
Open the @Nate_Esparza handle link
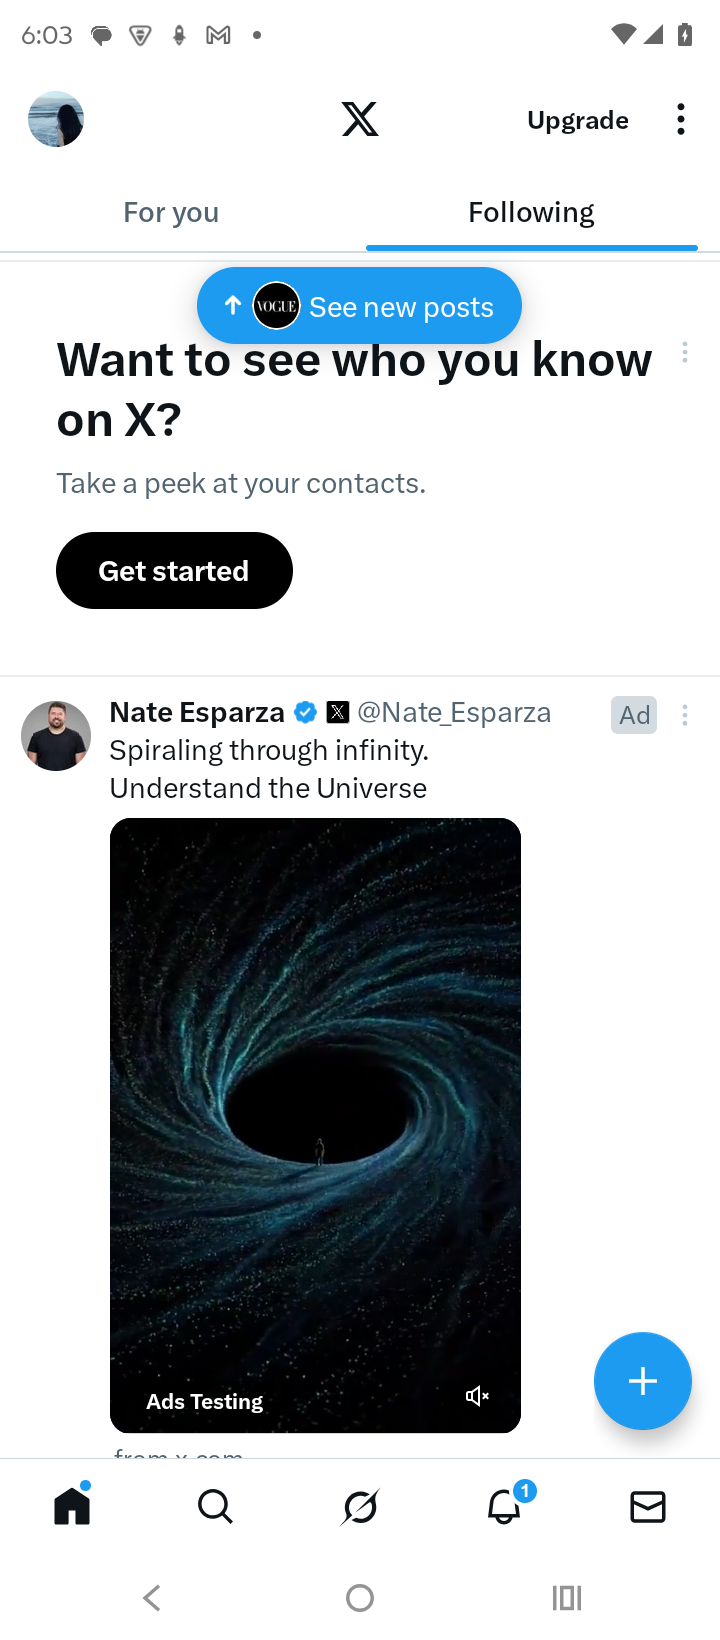tap(454, 712)
